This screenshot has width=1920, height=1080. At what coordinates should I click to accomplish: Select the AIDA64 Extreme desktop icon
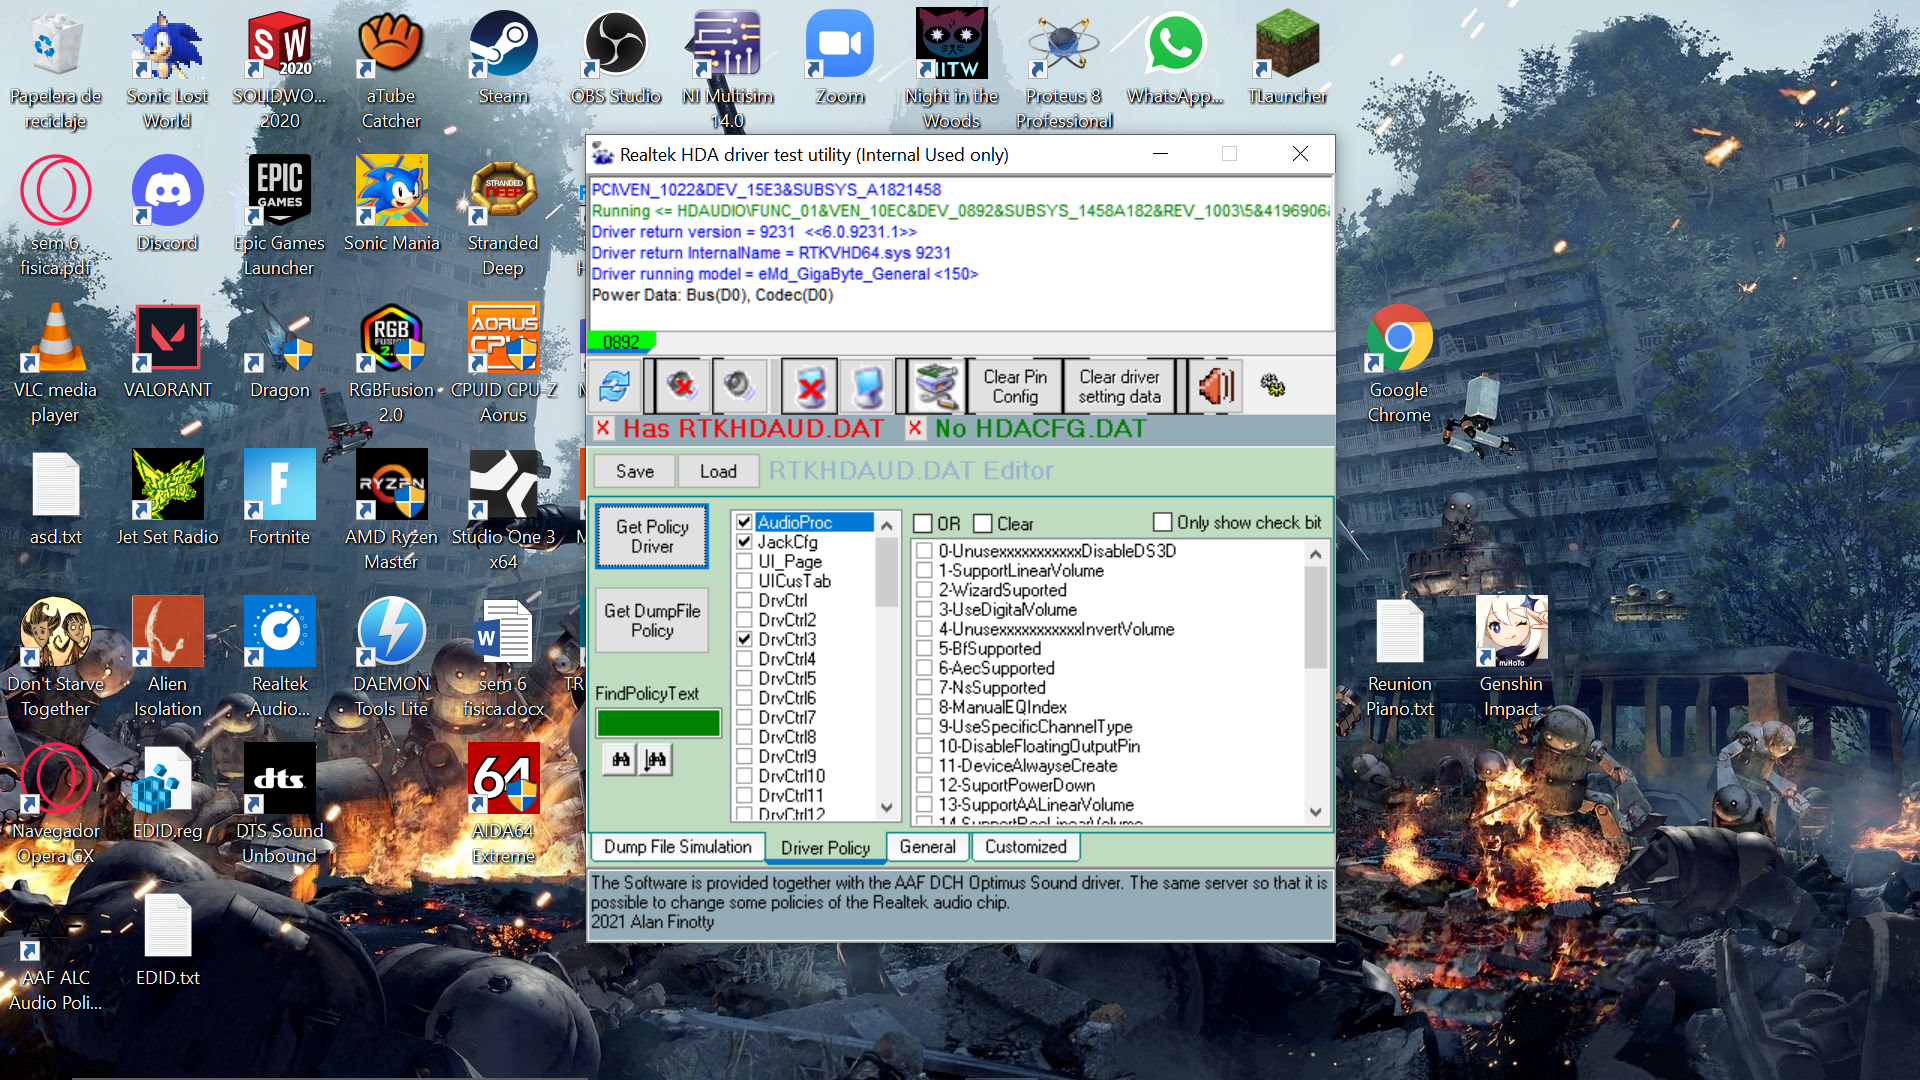point(503,804)
